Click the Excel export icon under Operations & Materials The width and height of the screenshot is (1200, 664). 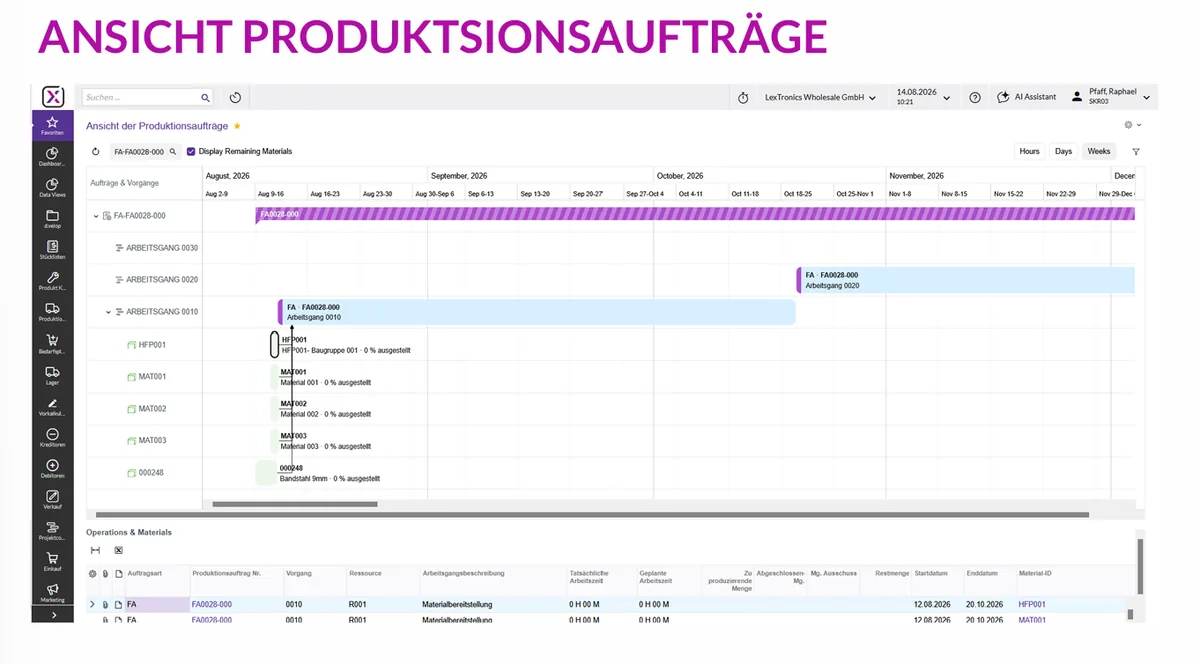(x=118, y=550)
